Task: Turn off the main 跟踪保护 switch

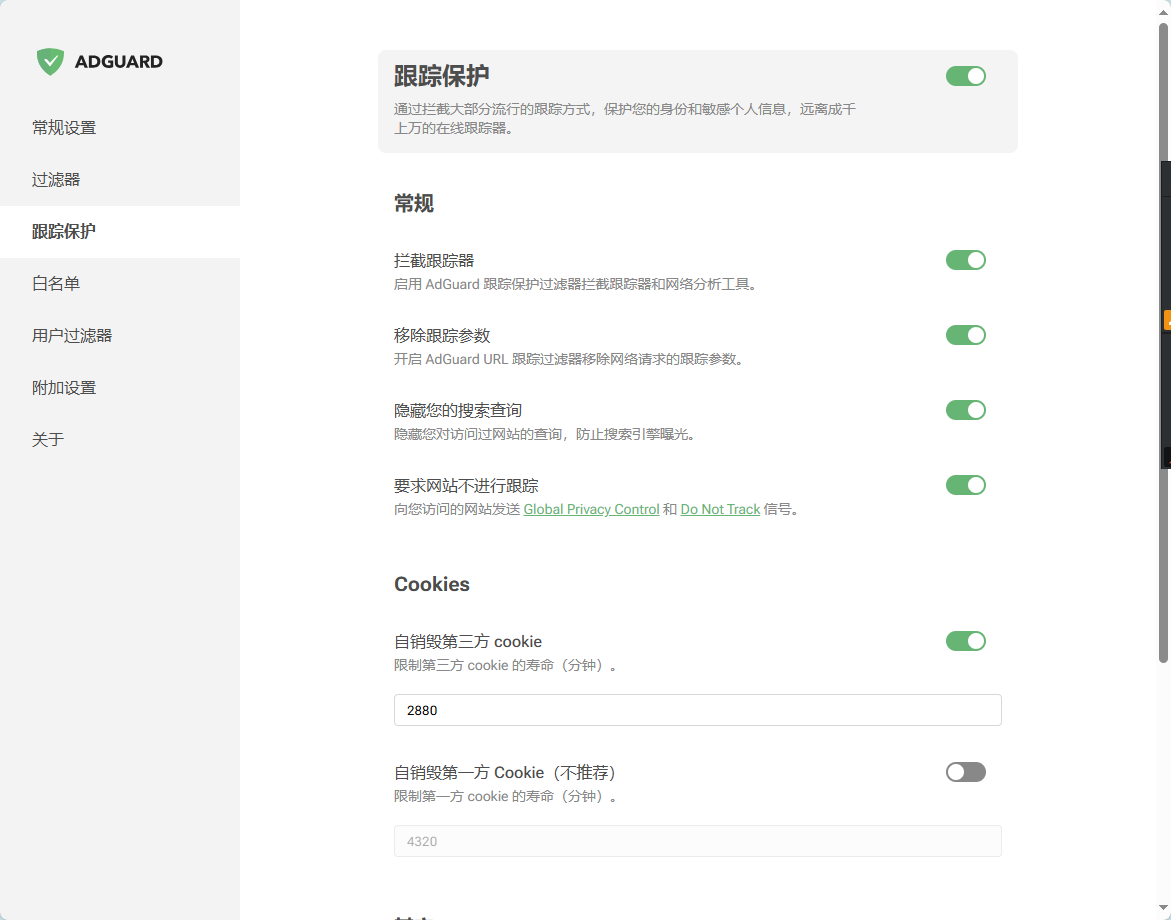Action: point(966,76)
